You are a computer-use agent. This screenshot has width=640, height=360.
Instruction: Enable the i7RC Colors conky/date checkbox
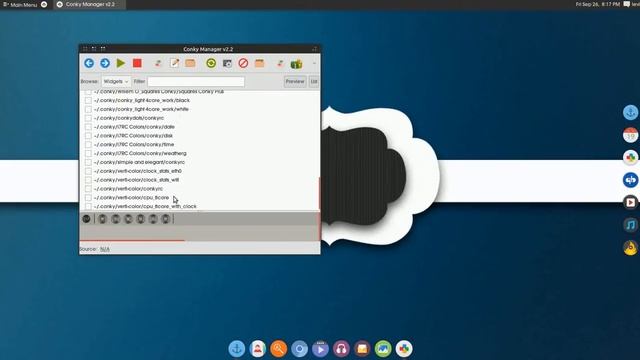[x=88, y=127]
